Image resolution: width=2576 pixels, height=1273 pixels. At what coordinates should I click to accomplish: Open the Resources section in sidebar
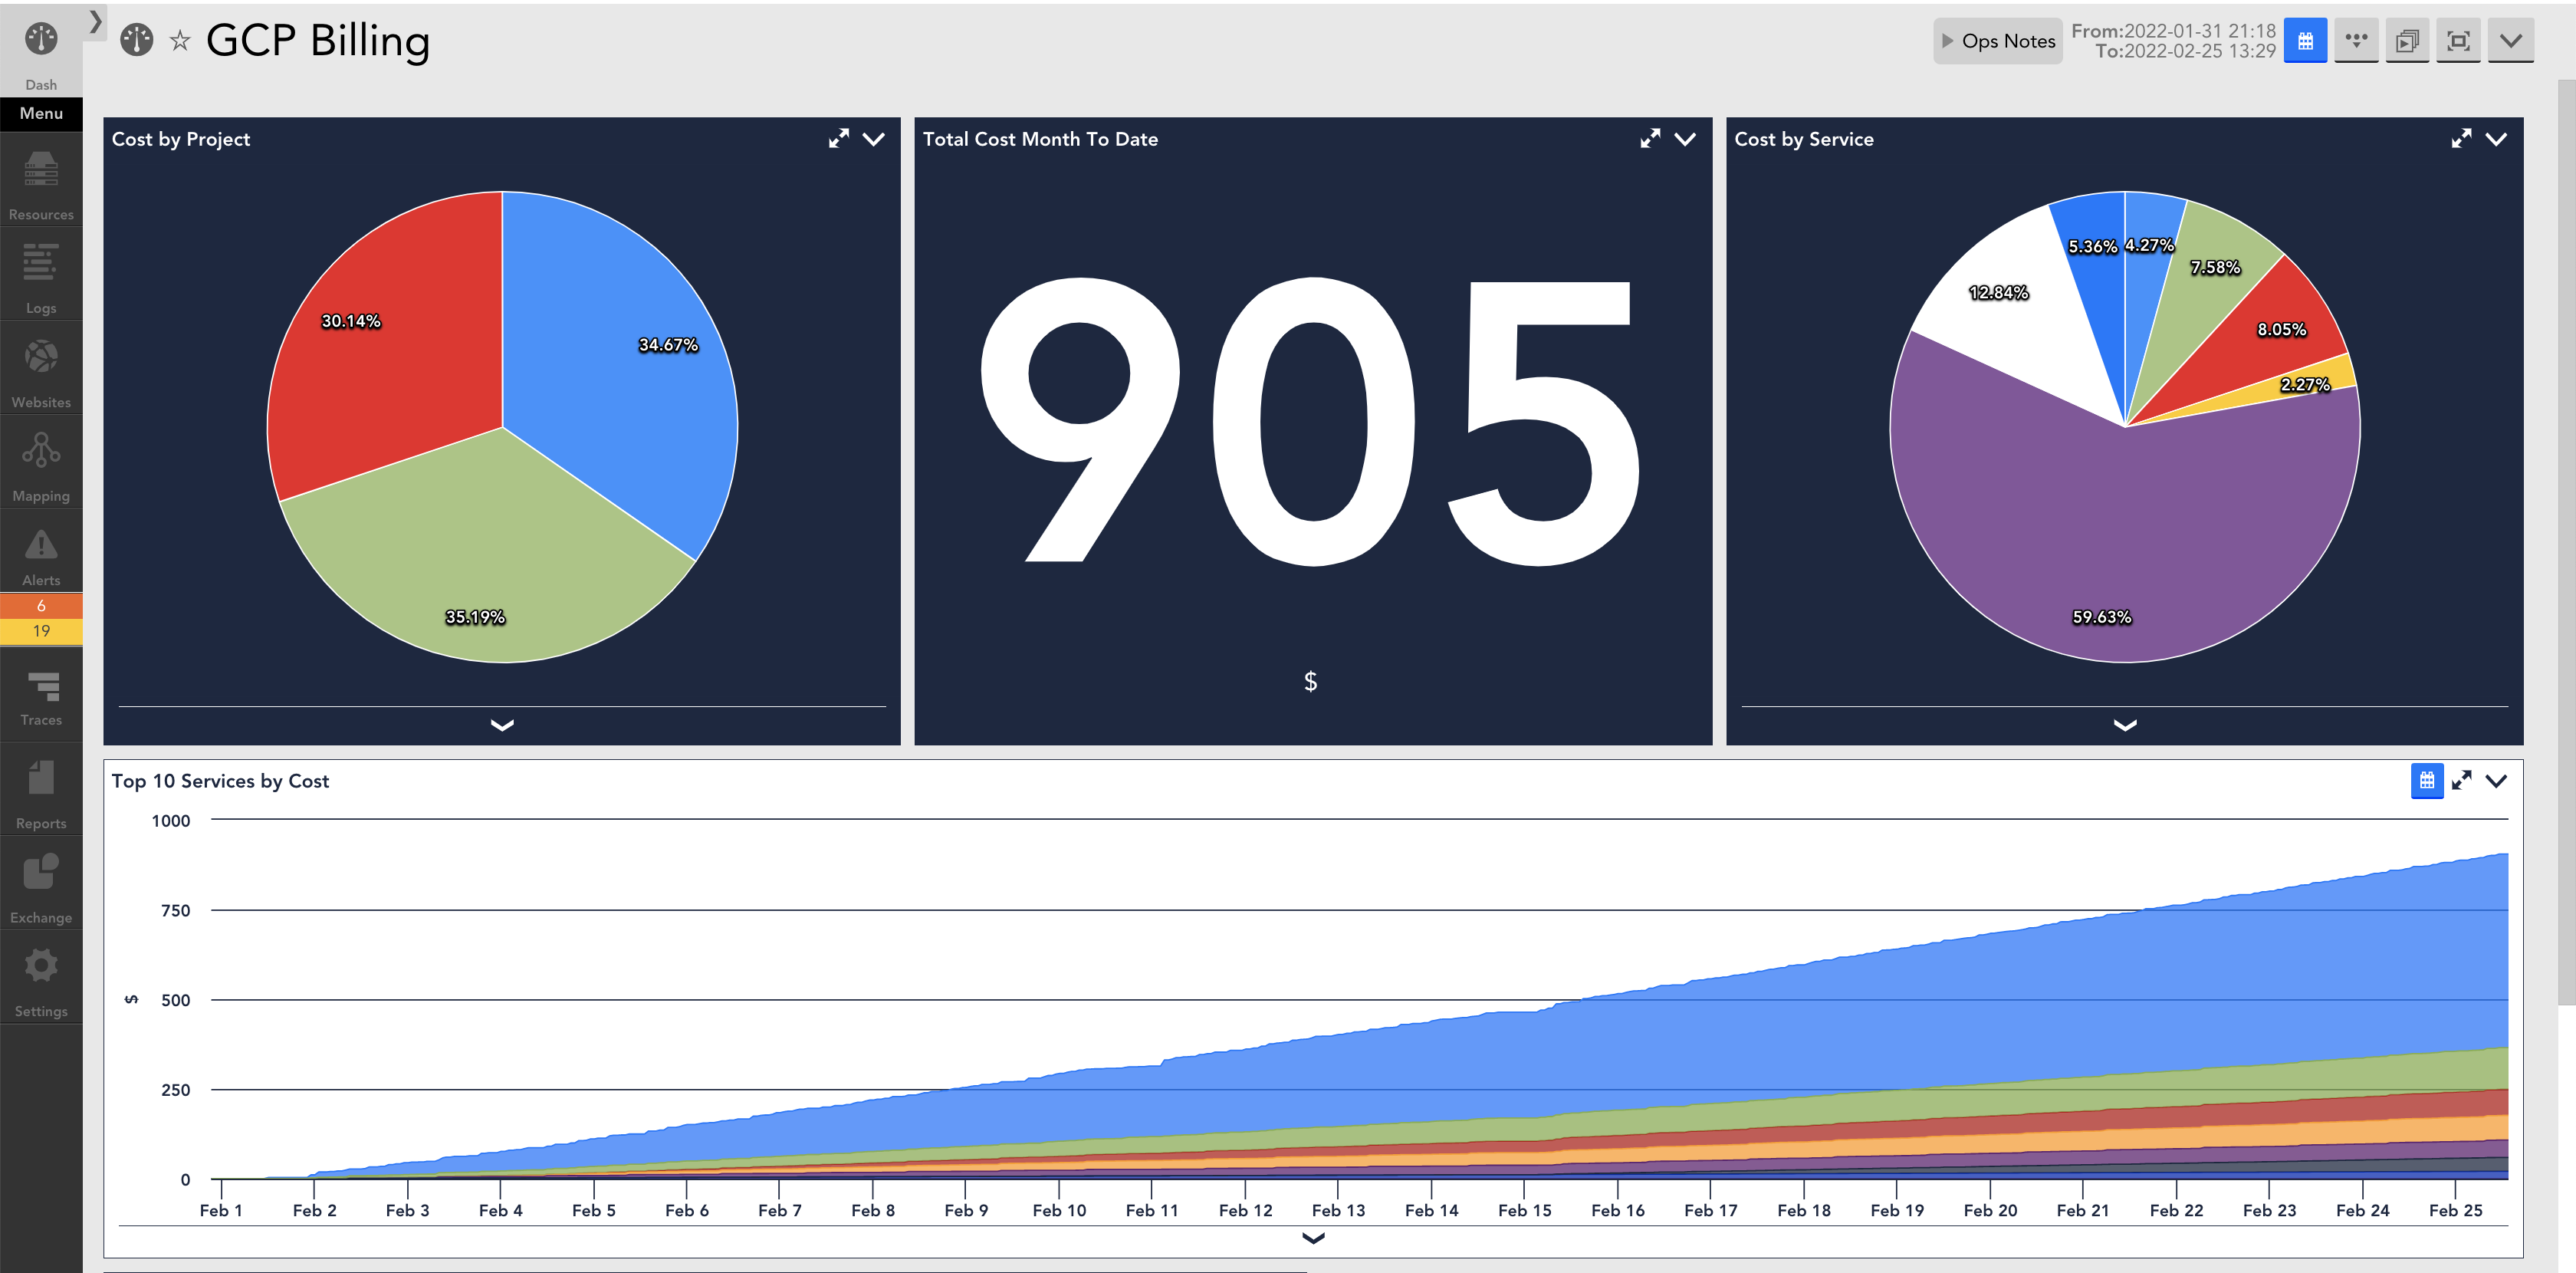(x=41, y=180)
